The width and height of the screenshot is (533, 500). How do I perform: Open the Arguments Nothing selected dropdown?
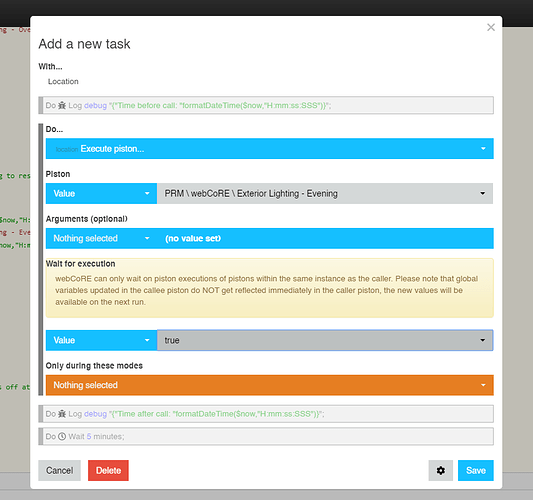point(101,238)
